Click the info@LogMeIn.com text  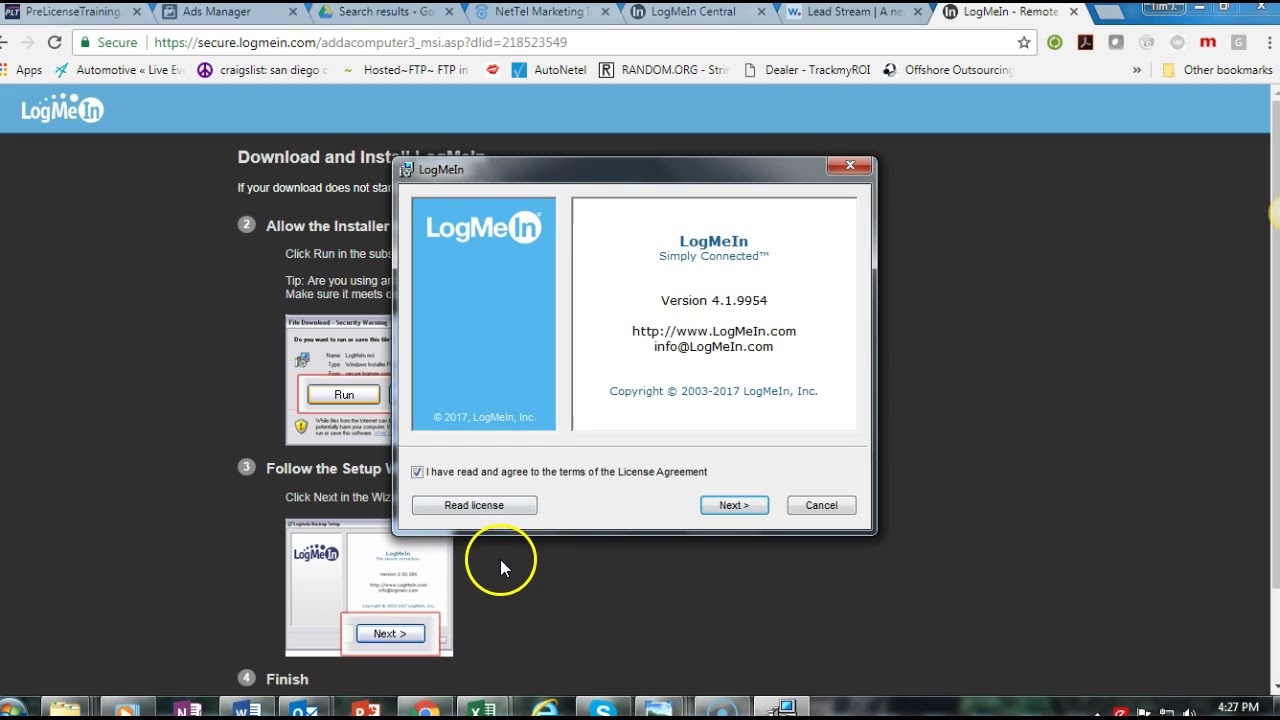click(713, 347)
